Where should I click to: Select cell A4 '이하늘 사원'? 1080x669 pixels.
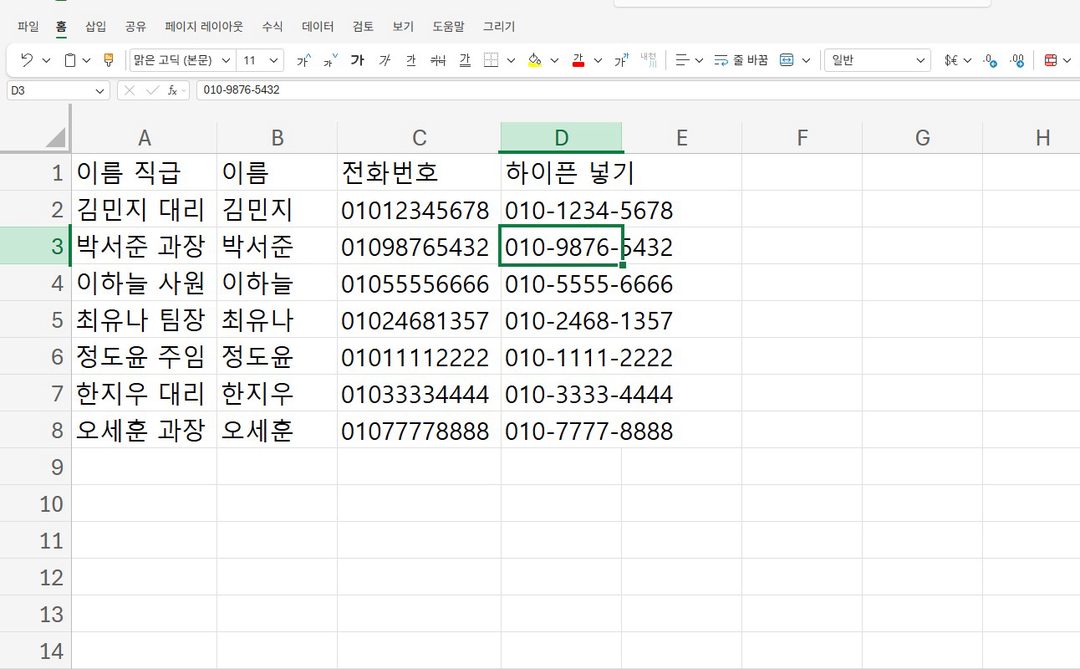point(144,283)
